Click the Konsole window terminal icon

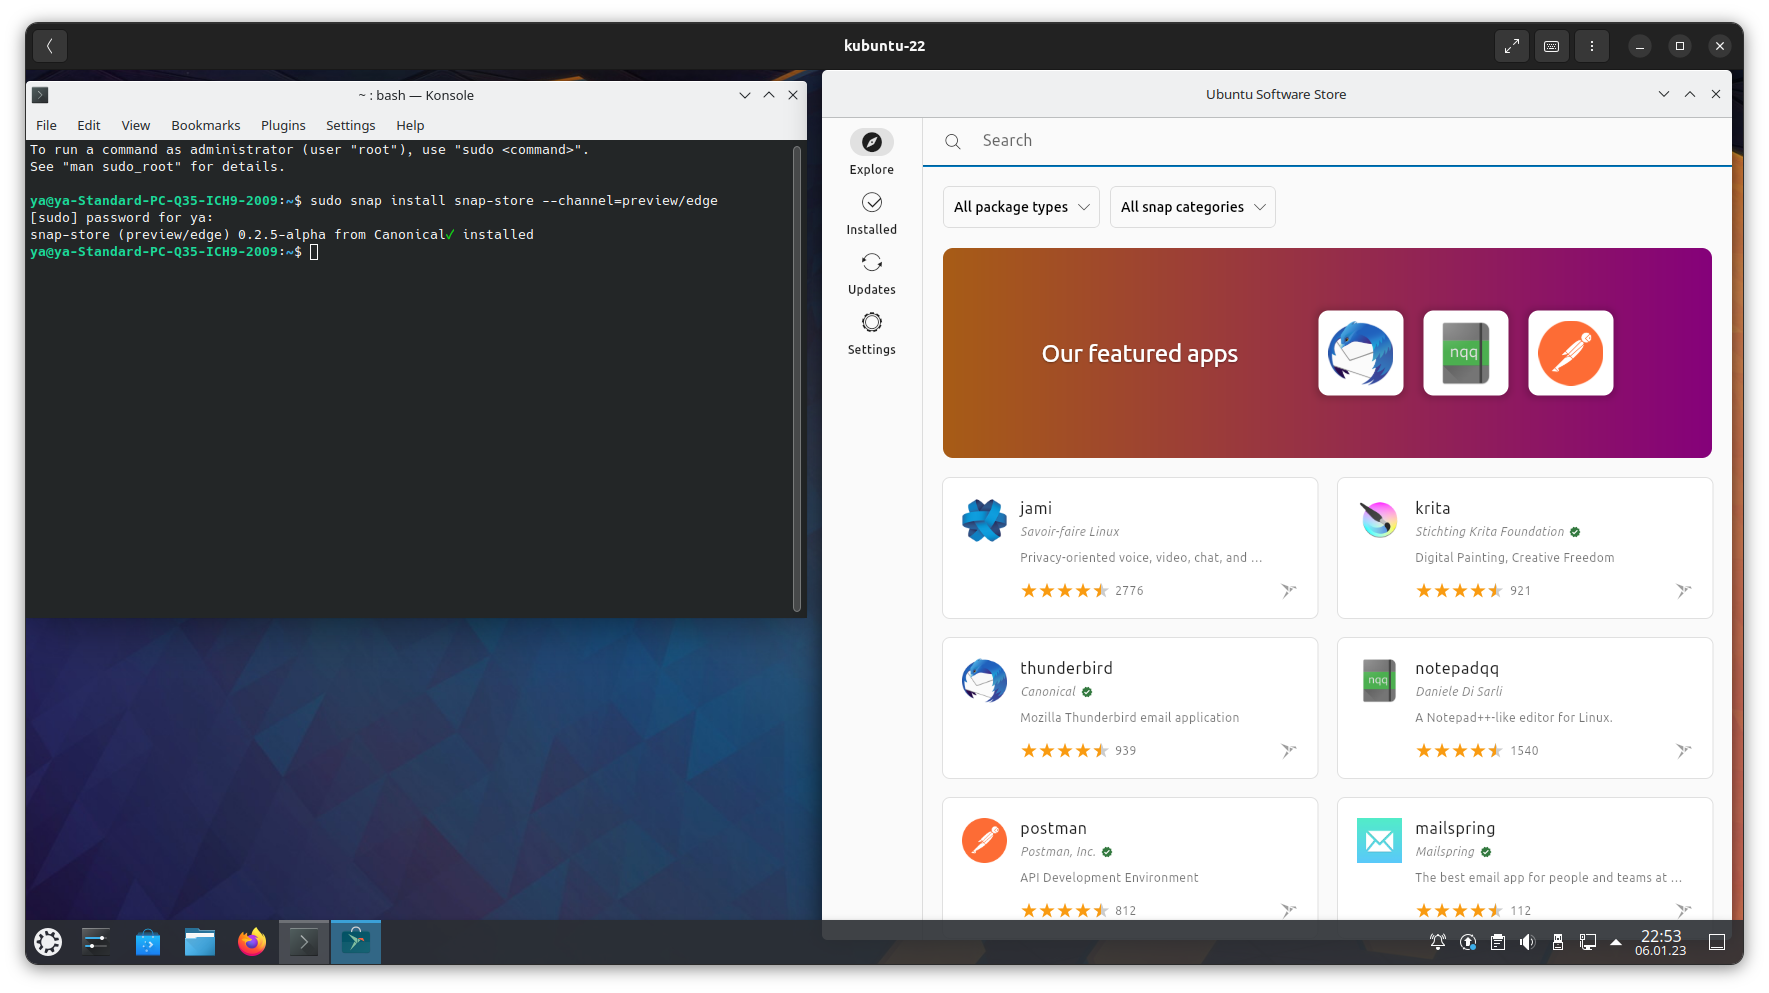[x=40, y=95]
